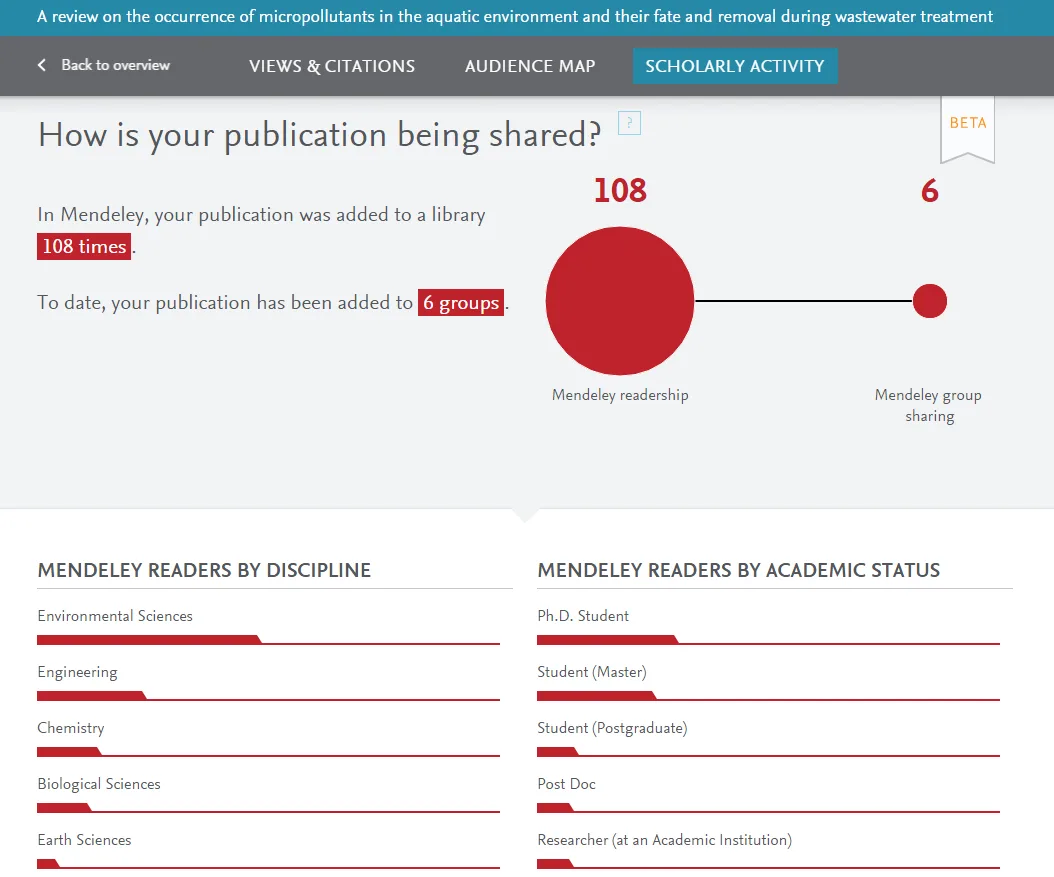Open the AUDIENCE MAP tab
Image resolution: width=1054 pixels, height=877 pixels.
(530, 66)
